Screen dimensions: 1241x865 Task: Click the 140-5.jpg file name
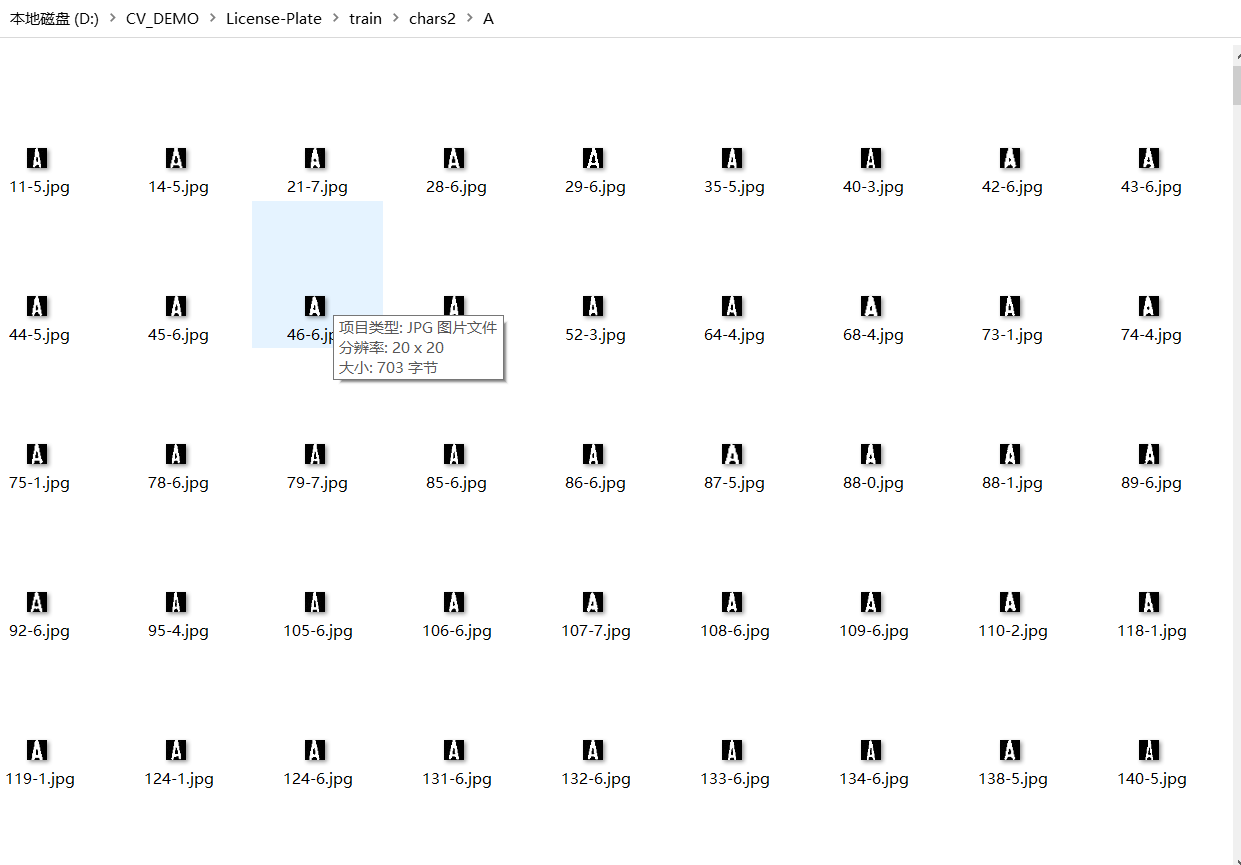(x=1152, y=779)
